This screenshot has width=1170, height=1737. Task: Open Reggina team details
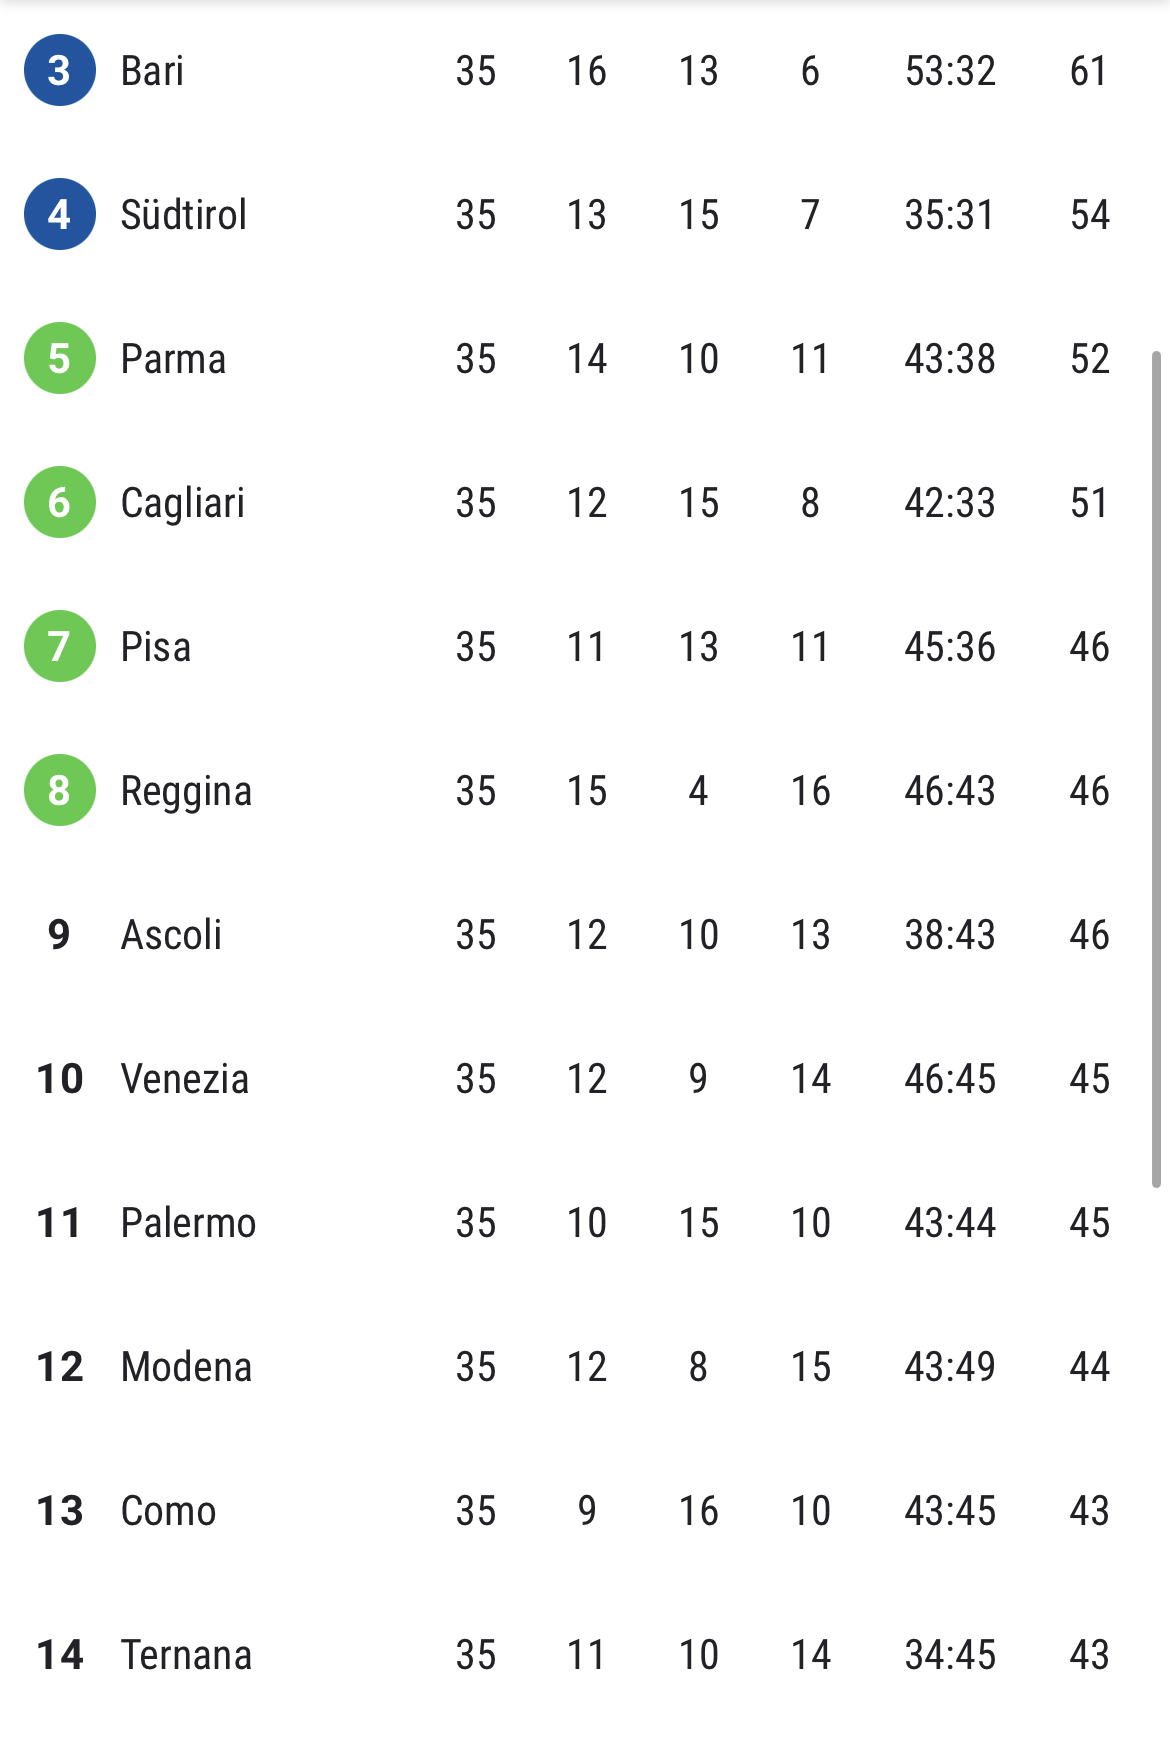click(x=186, y=791)
